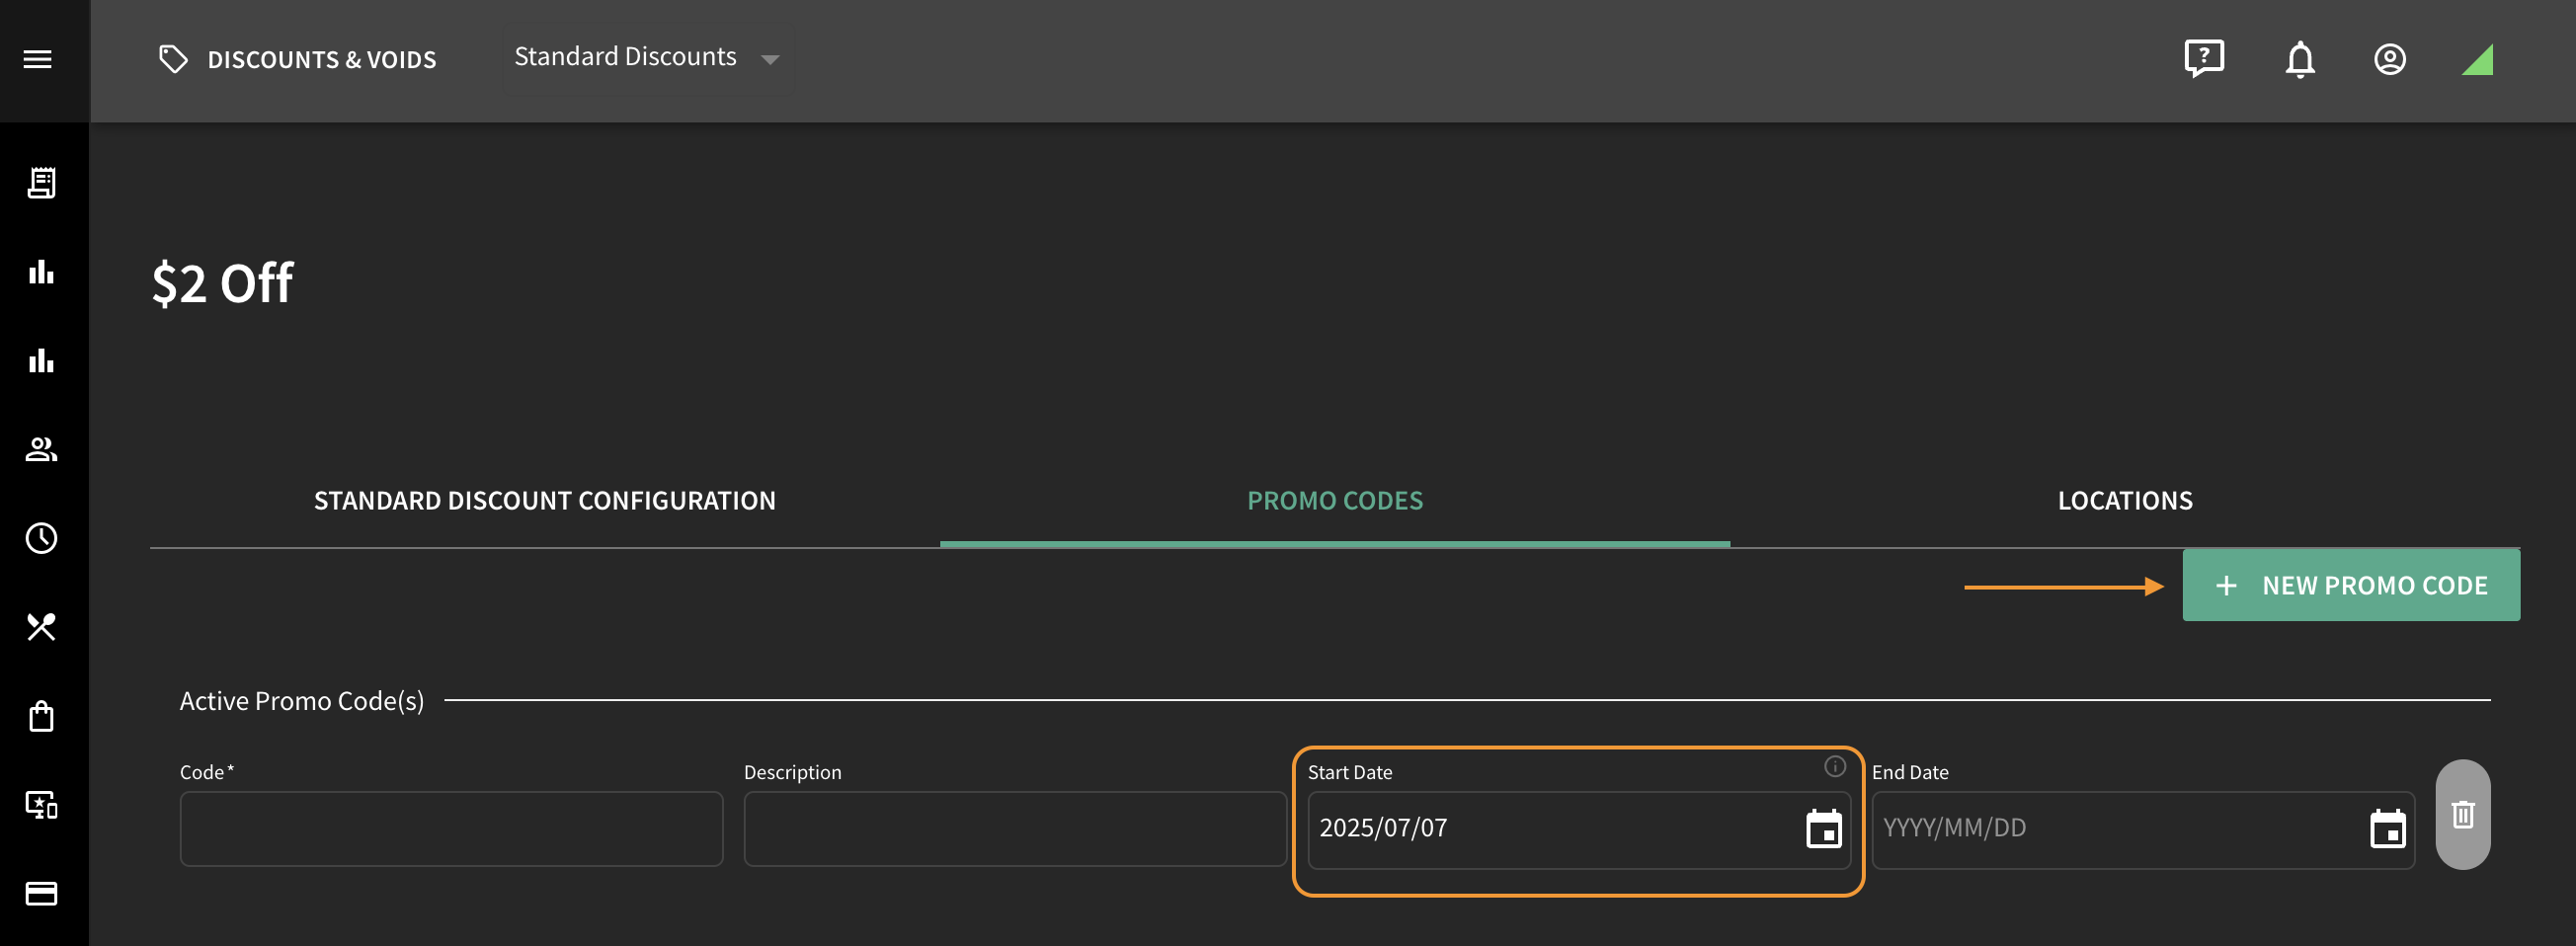Screen dimensions: 2576x946
Task: Open the End Date calendar picker
Action: click(x=2387, y=828)
